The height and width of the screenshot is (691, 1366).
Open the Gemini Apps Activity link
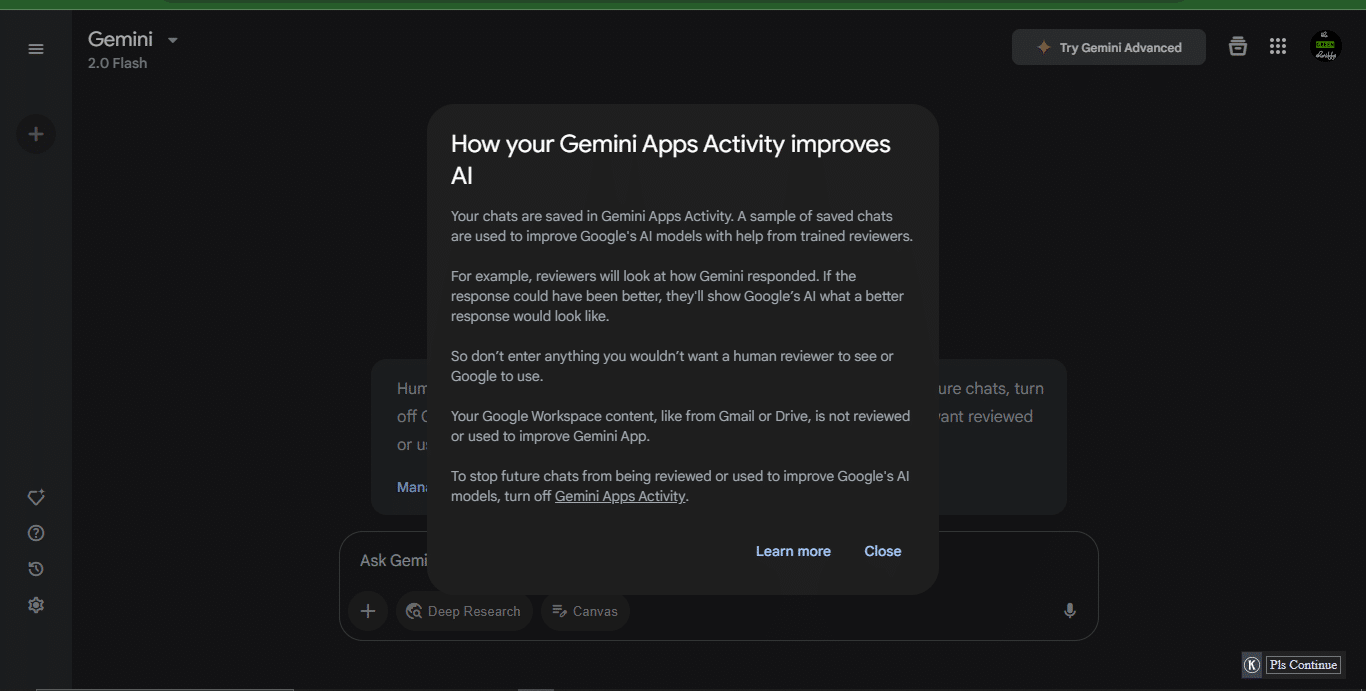click(x=620, y=496)
